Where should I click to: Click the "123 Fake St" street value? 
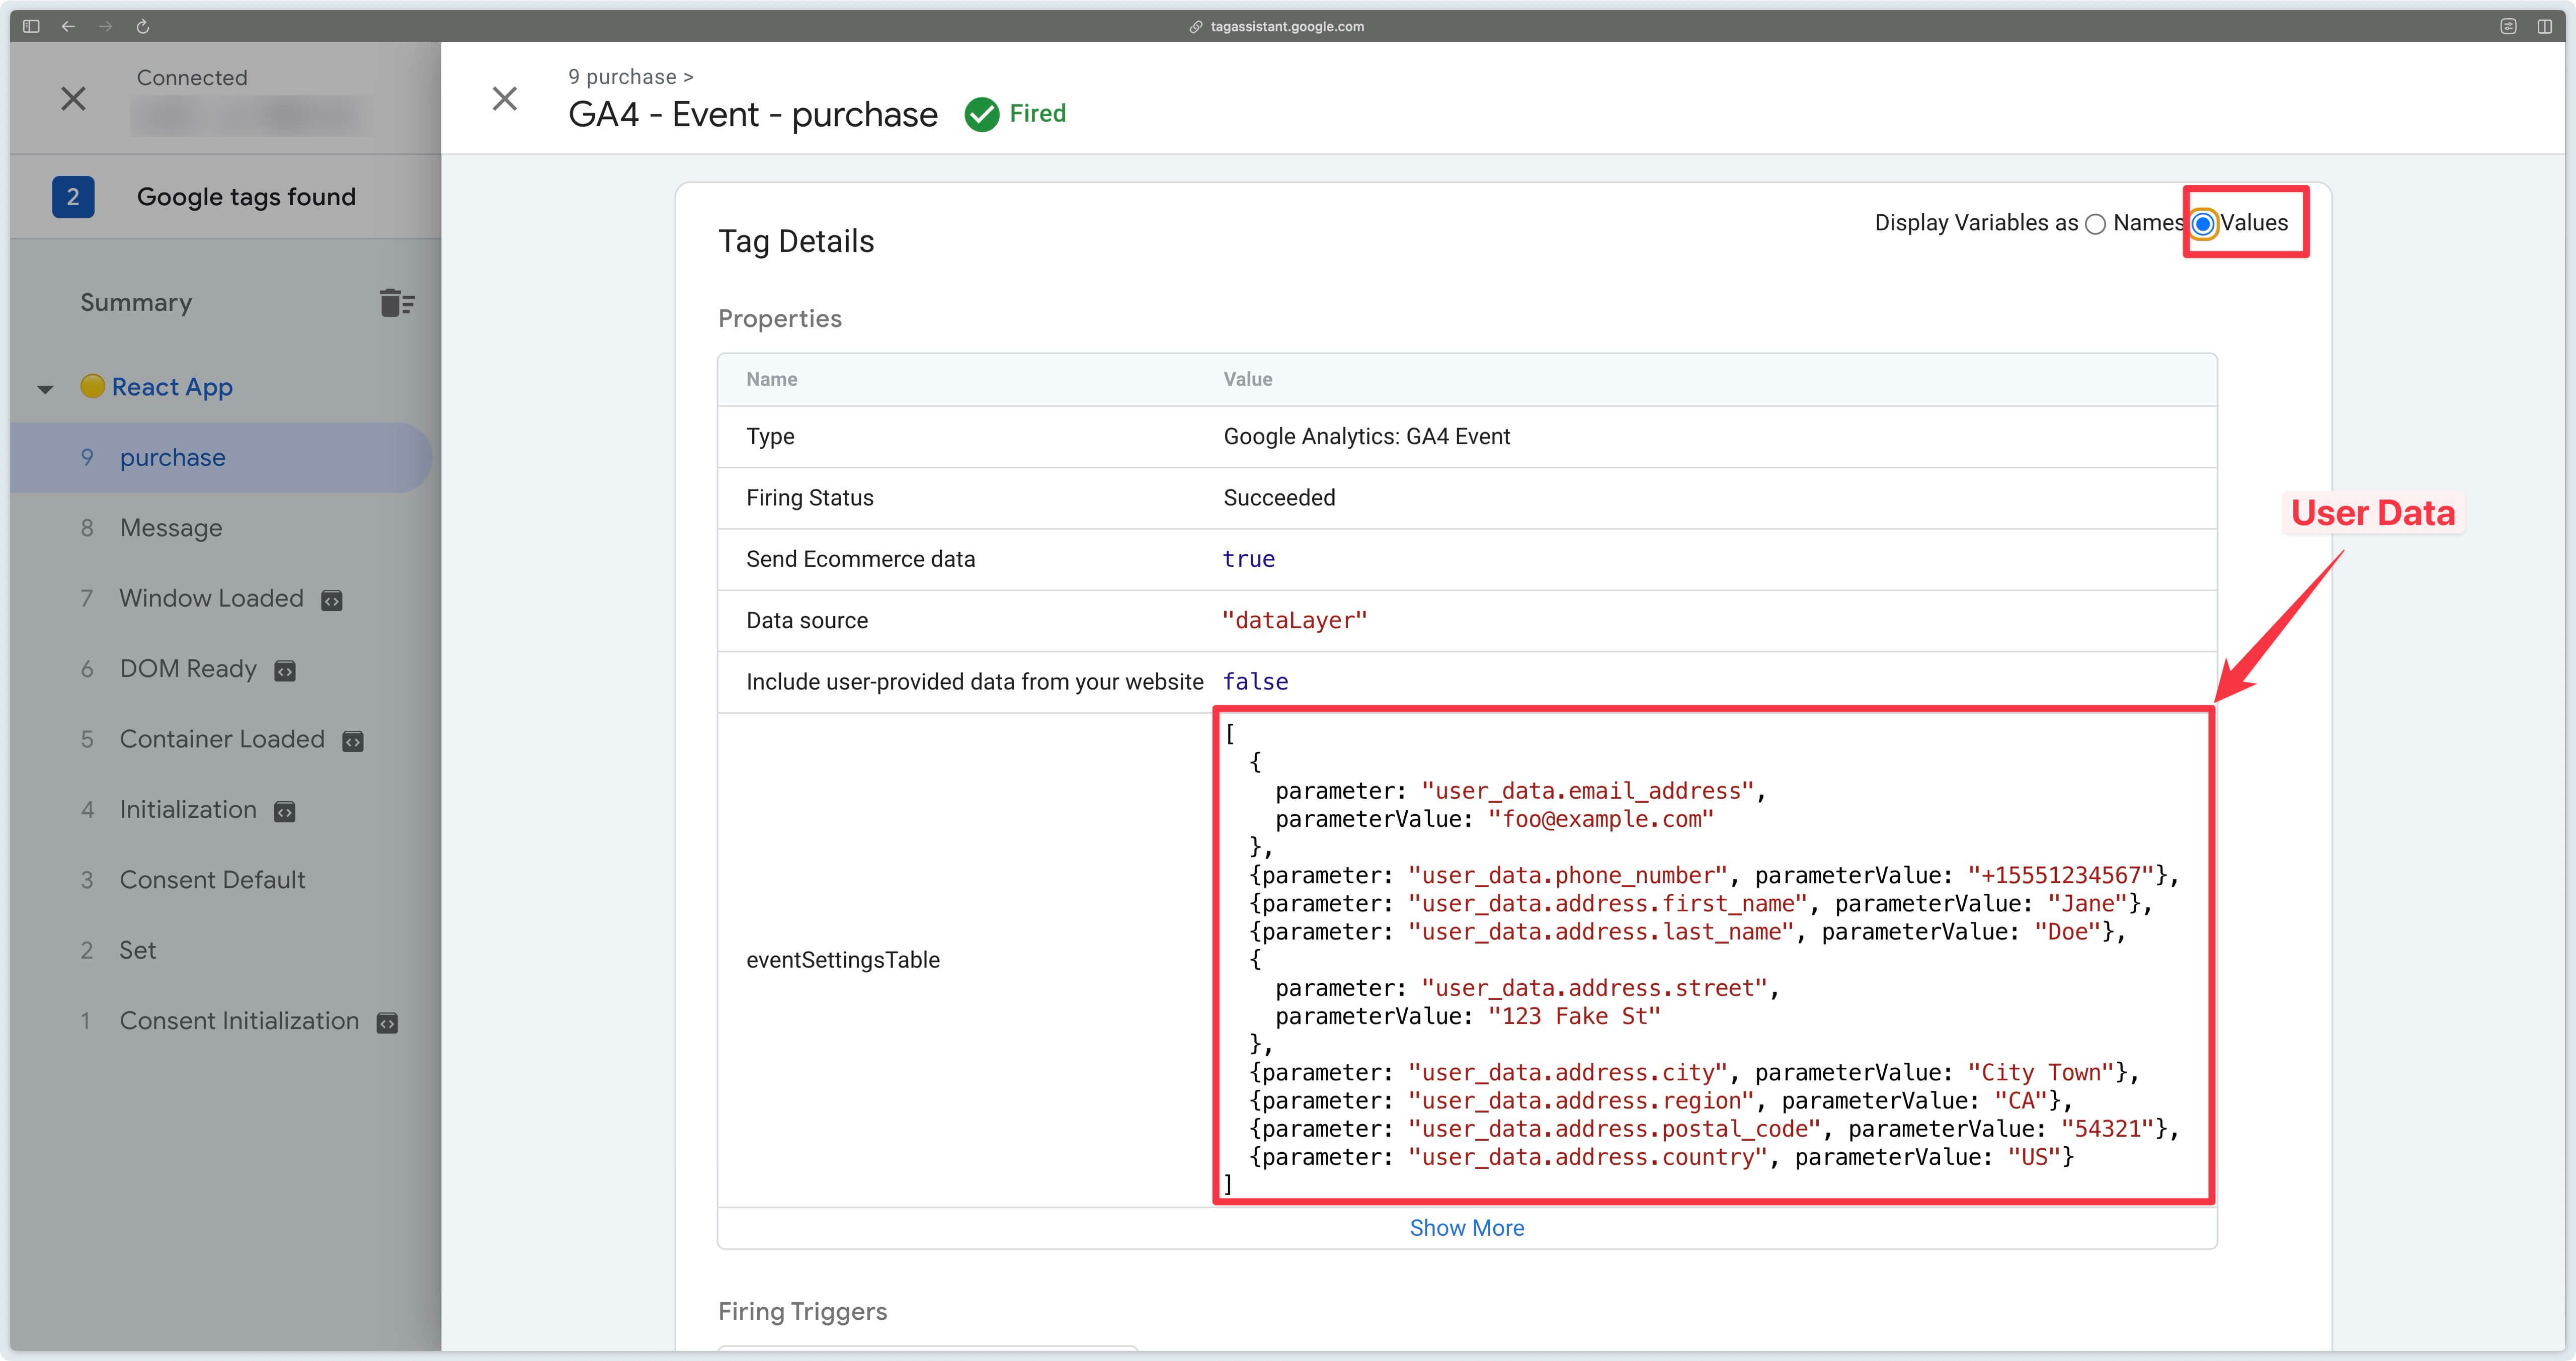(1575, 1016)
